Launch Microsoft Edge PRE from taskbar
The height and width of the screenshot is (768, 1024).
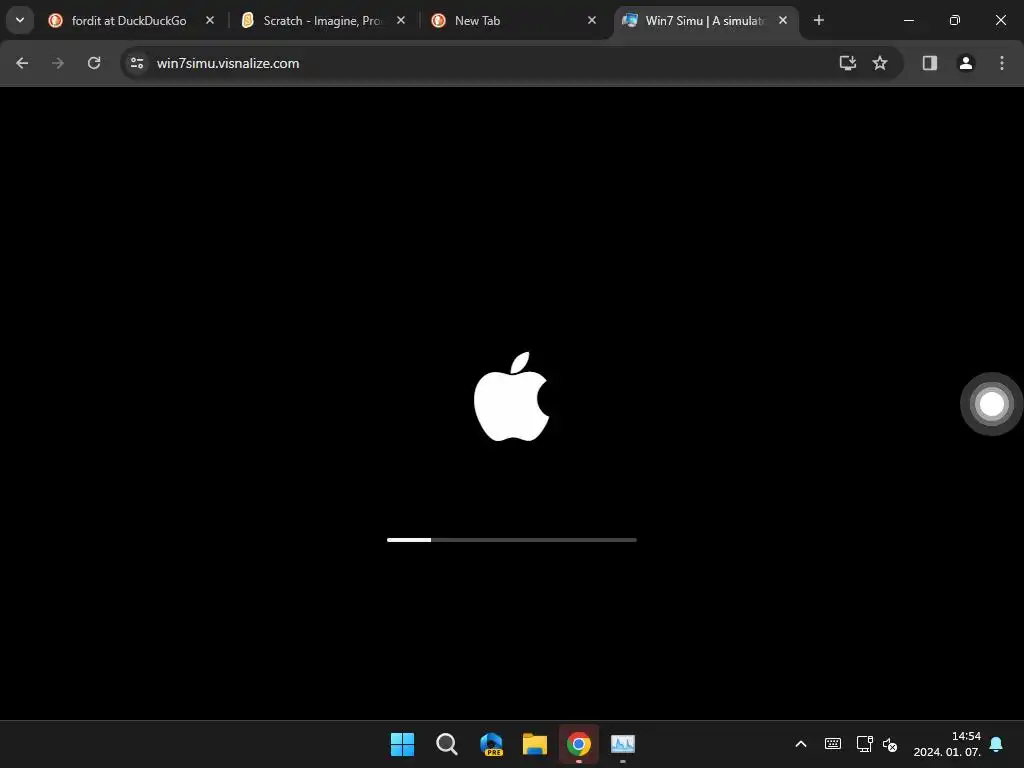coord(491,744)
